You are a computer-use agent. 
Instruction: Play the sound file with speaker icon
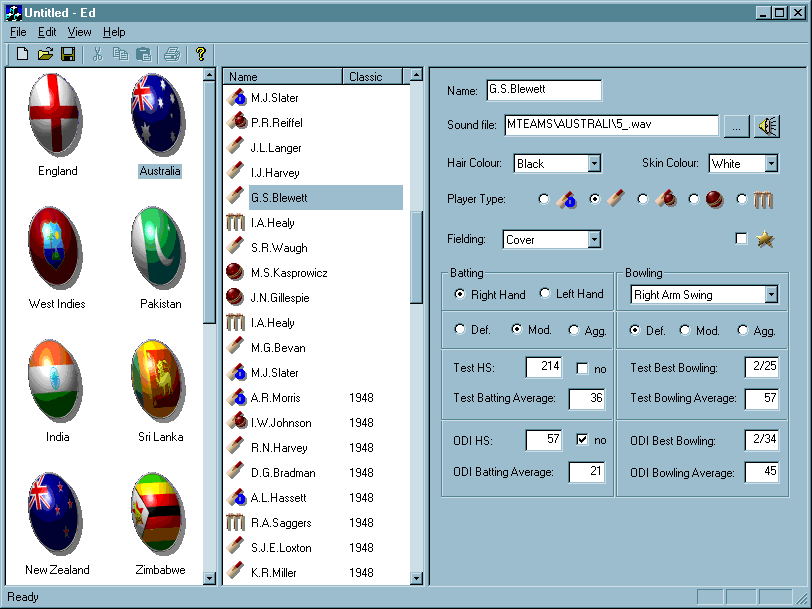pos(767,126)
